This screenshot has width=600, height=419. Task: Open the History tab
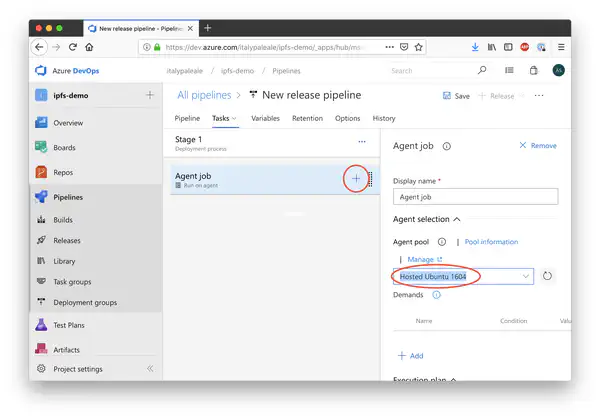(x=384, y=118)
